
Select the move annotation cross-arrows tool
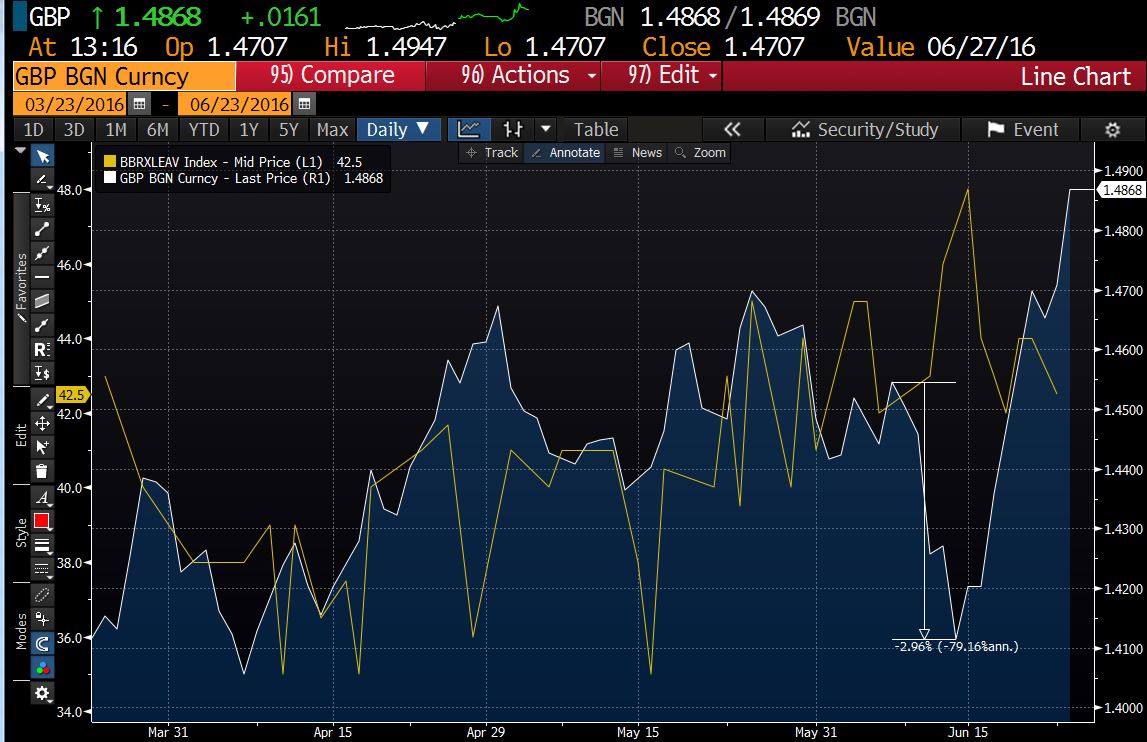tap(42, 424)
